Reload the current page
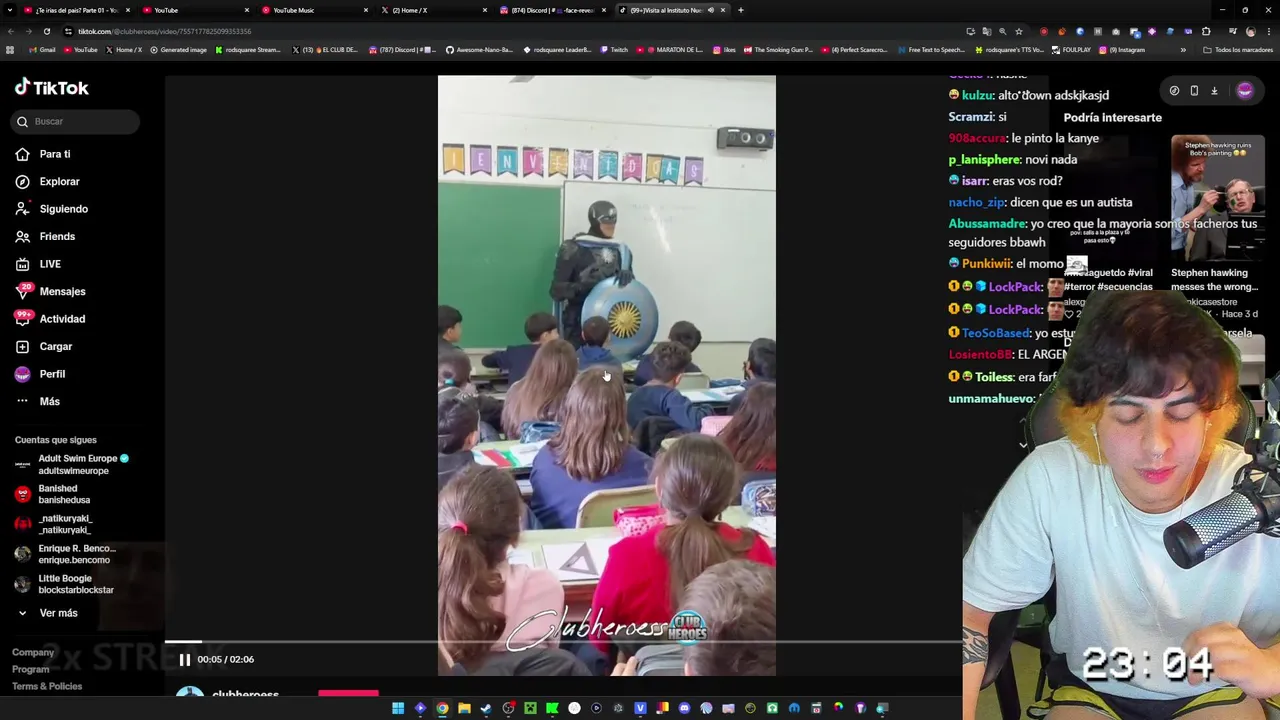1280x720 pixels. pos(46,31)
